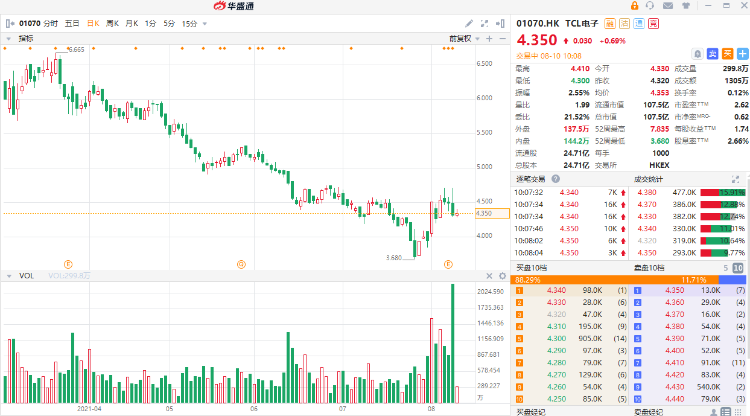The image size is (750, 416).
Task: Select the 周K weekly candlestick tab
Action: pos(112,23)
